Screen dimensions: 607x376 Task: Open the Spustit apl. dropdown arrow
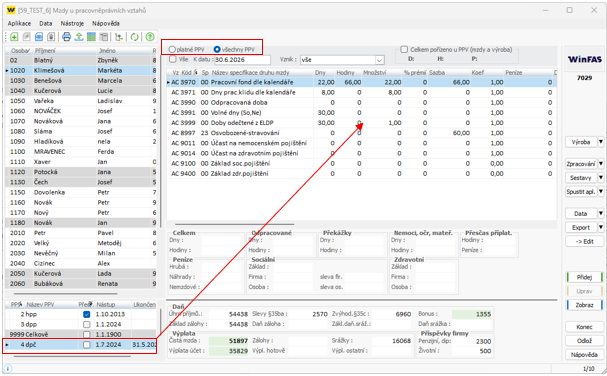601,192
